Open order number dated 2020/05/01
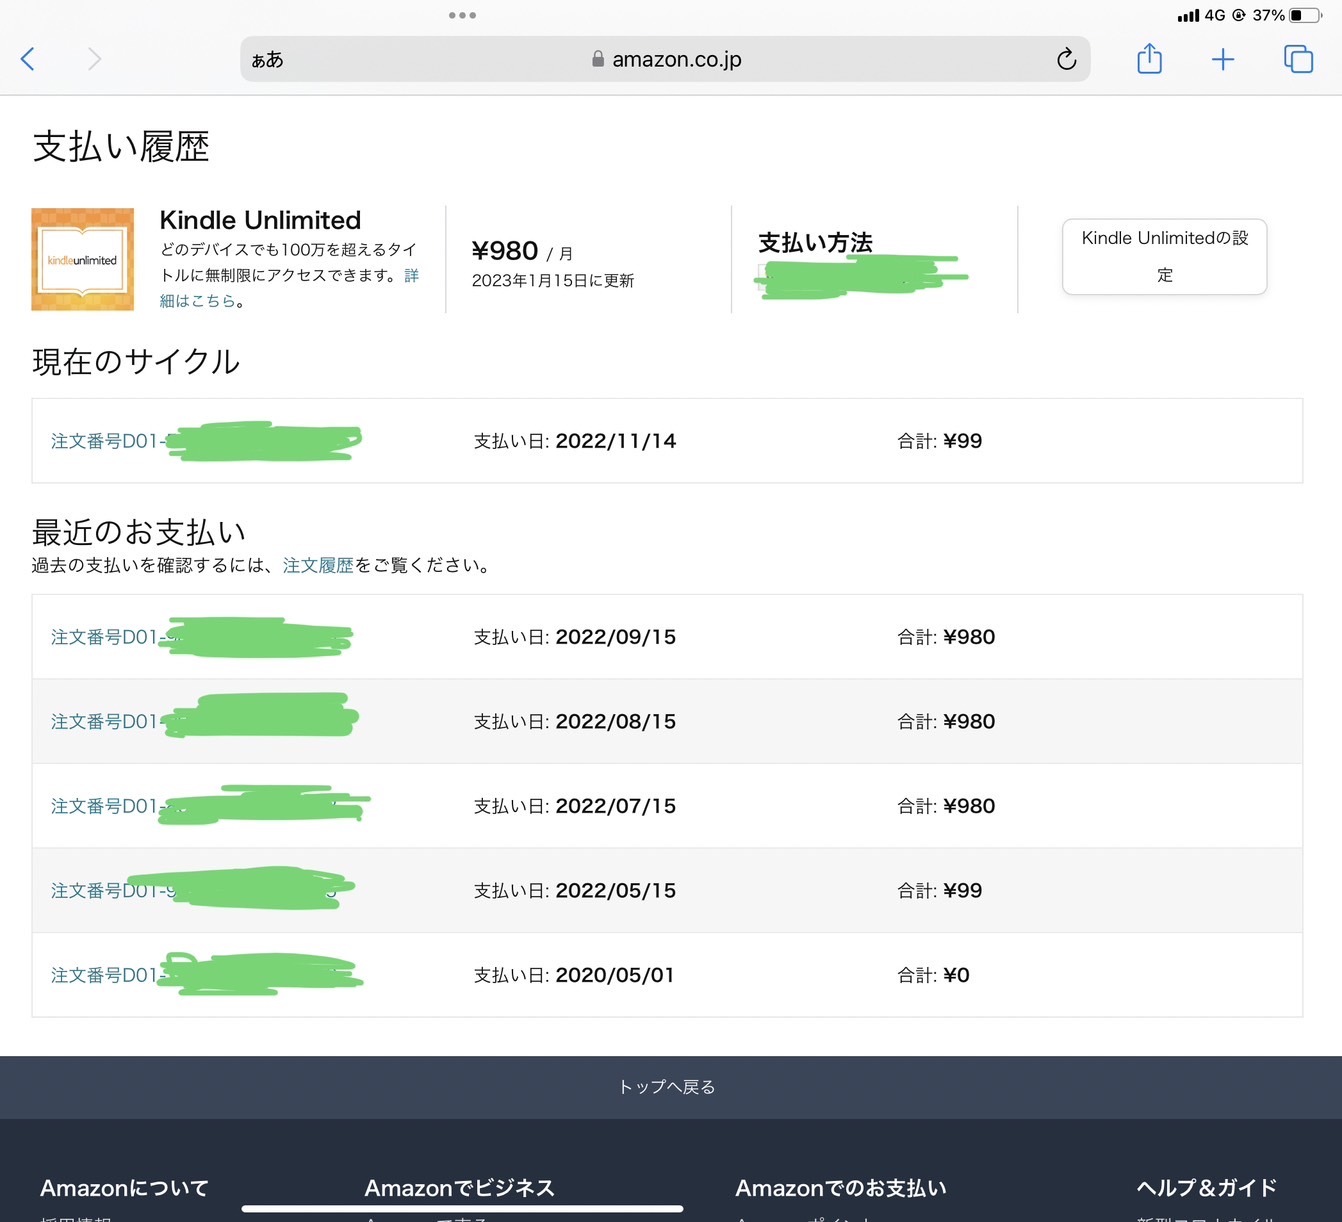 105,975
